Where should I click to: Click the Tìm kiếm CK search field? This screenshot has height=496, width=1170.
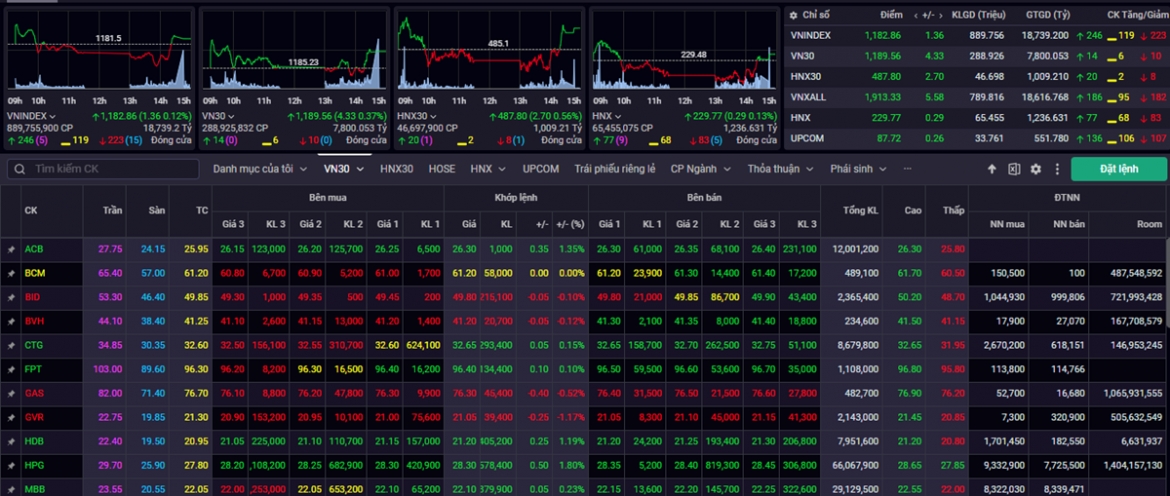(103, 169)
